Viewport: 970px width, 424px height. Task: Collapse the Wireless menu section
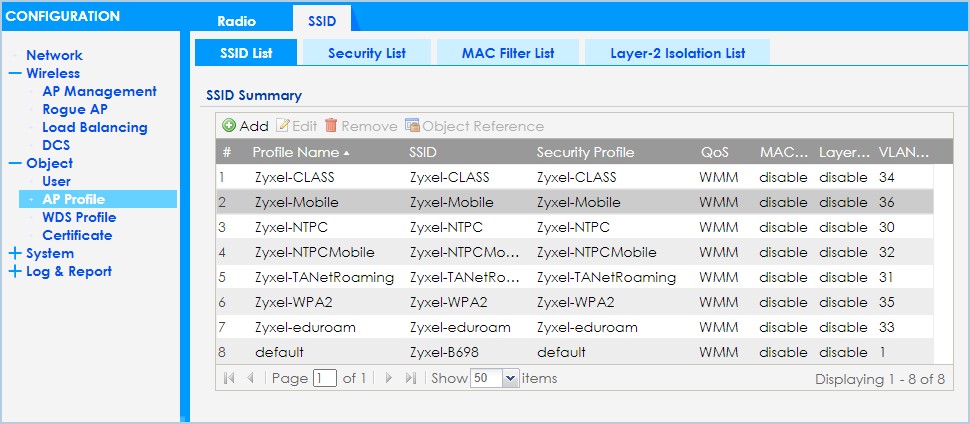pos(15,73)
